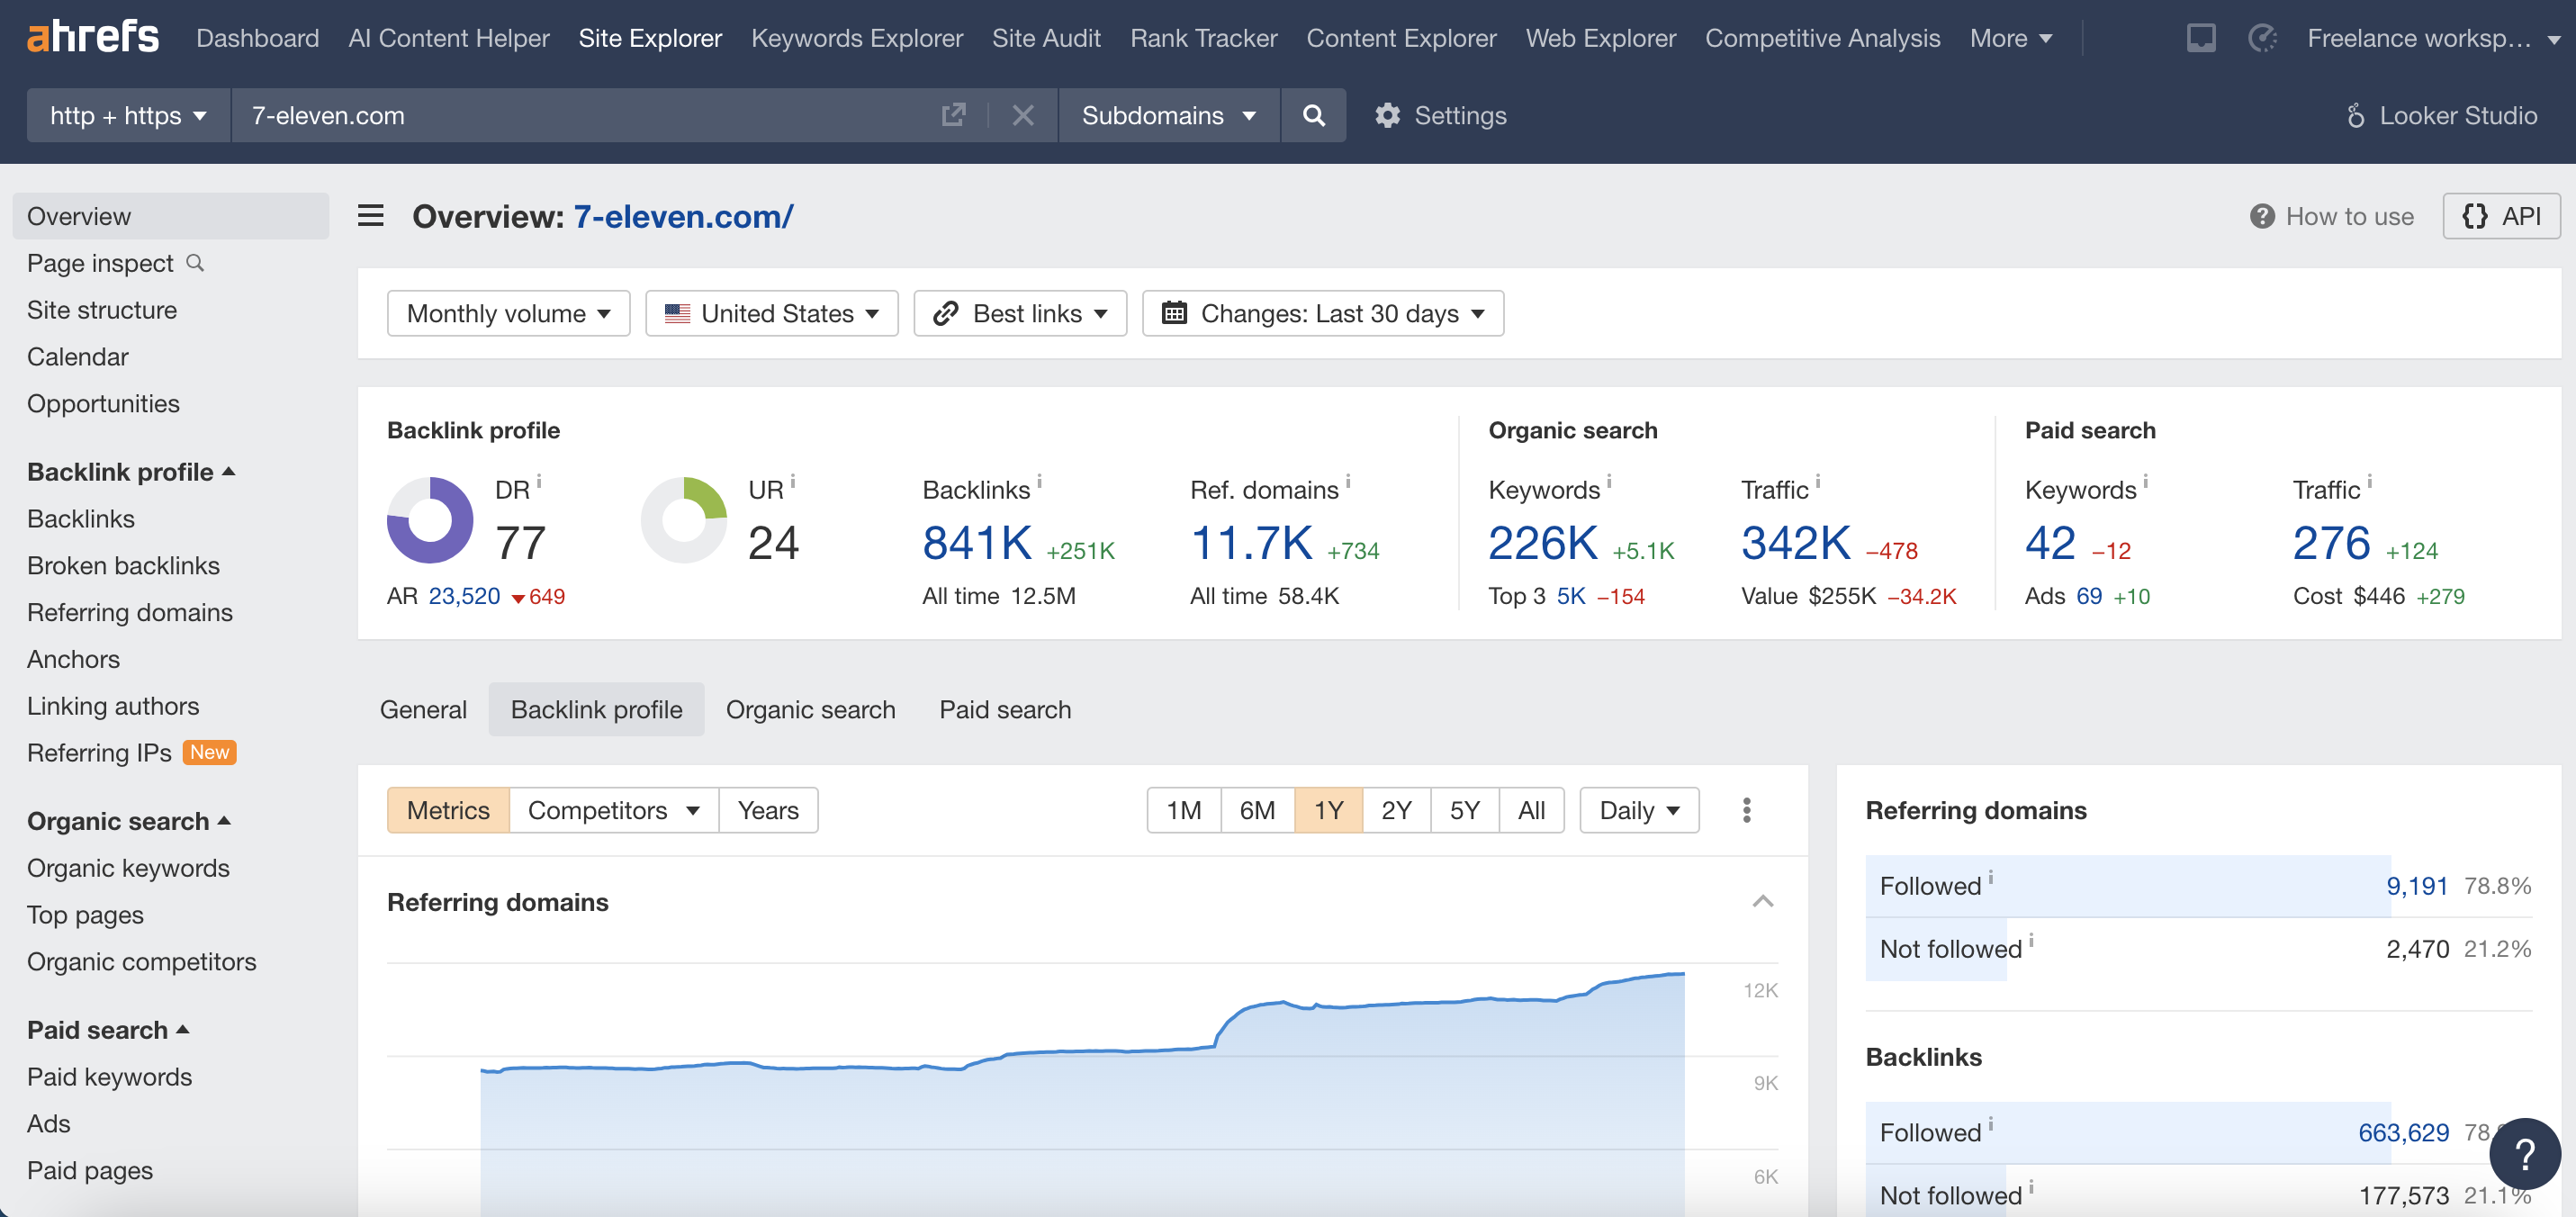The image size is (2576, 1217).
Task: Open chart options three-dot menu
Action: (1746, 810)
